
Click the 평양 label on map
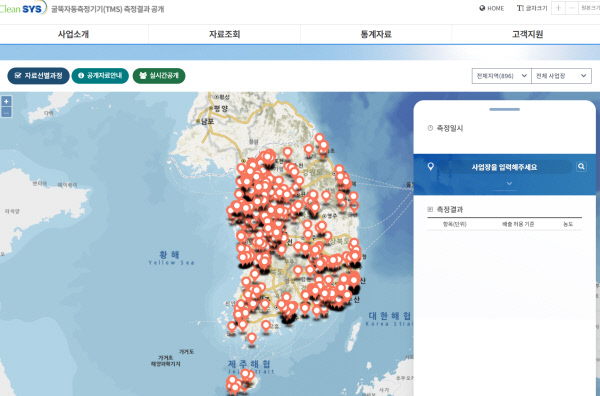point(221,109)
